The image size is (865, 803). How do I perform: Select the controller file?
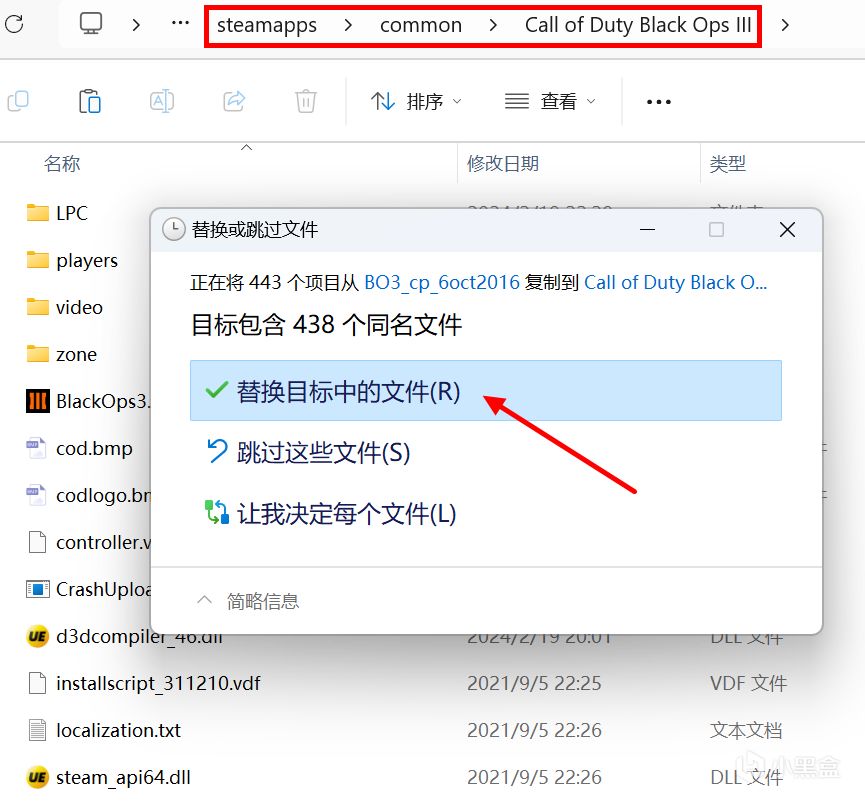[x=88, y=542]
